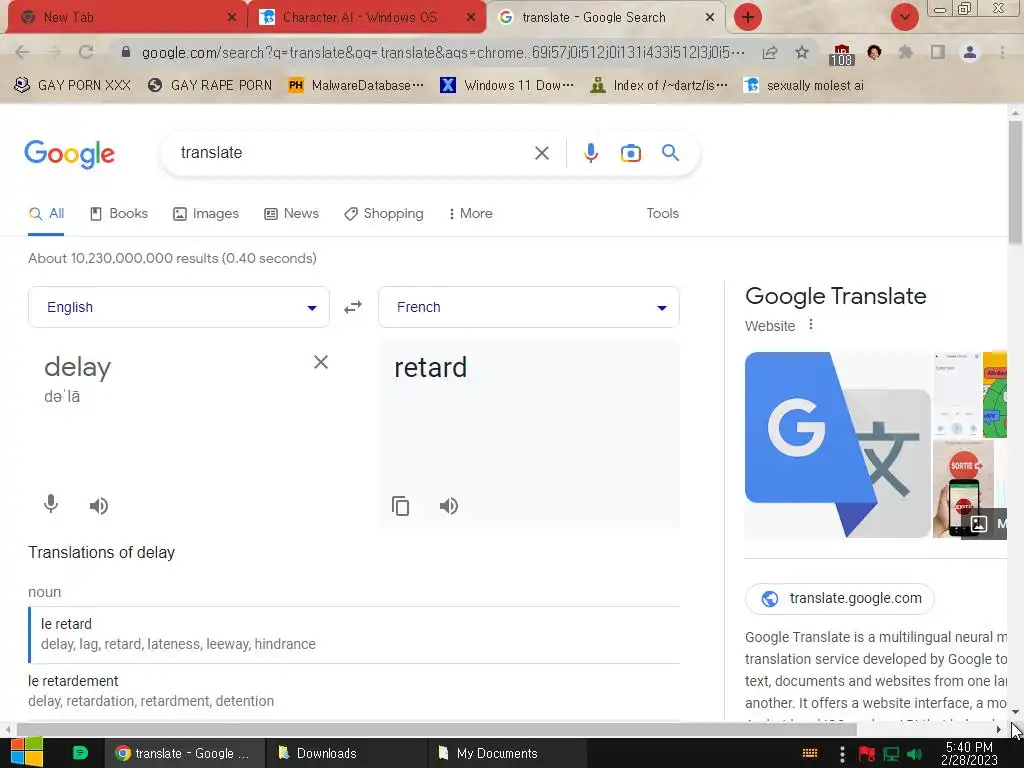Go back to previous page
The image size is (1024, 768).
pos(22,52)
